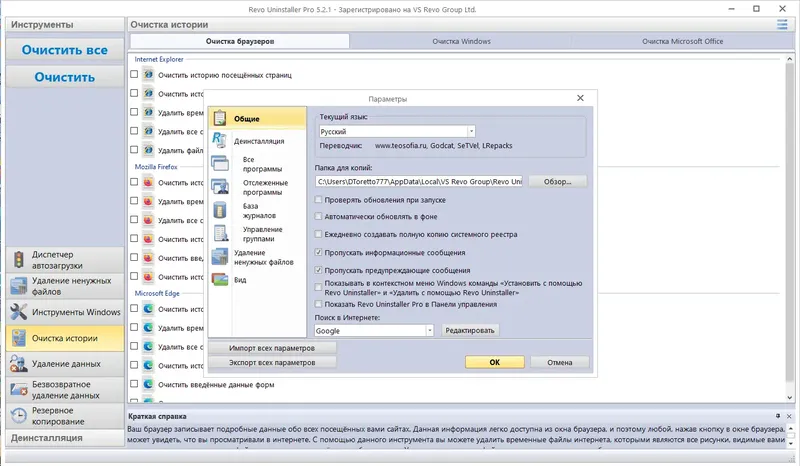Click the Деинсталляция icon in Параметры
The height and width of the screenshot is (466, 800).
pos(219,140)
